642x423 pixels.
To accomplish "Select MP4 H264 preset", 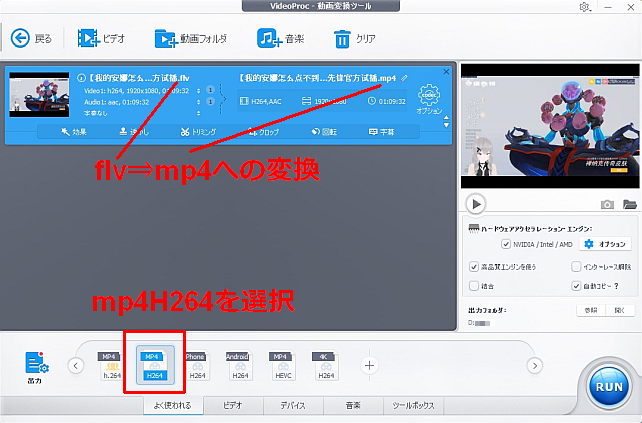I will click(x=155, y=365).
